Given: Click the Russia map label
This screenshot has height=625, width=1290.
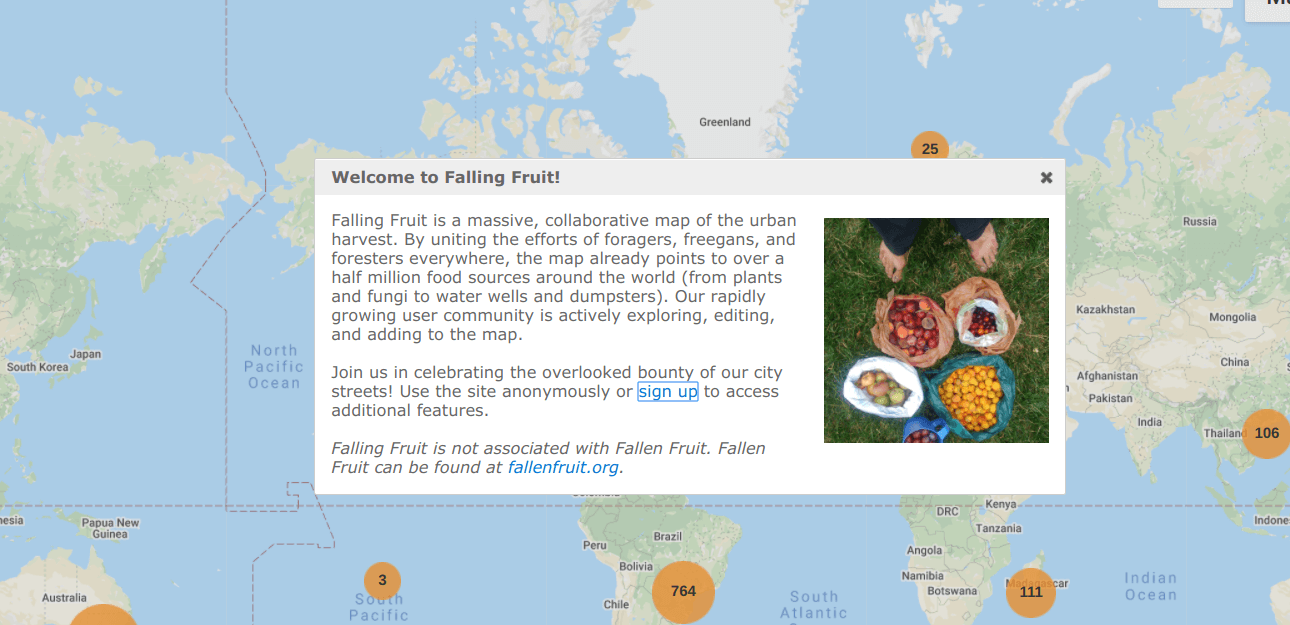Looking at the screenshot, I should point(1200,222).
